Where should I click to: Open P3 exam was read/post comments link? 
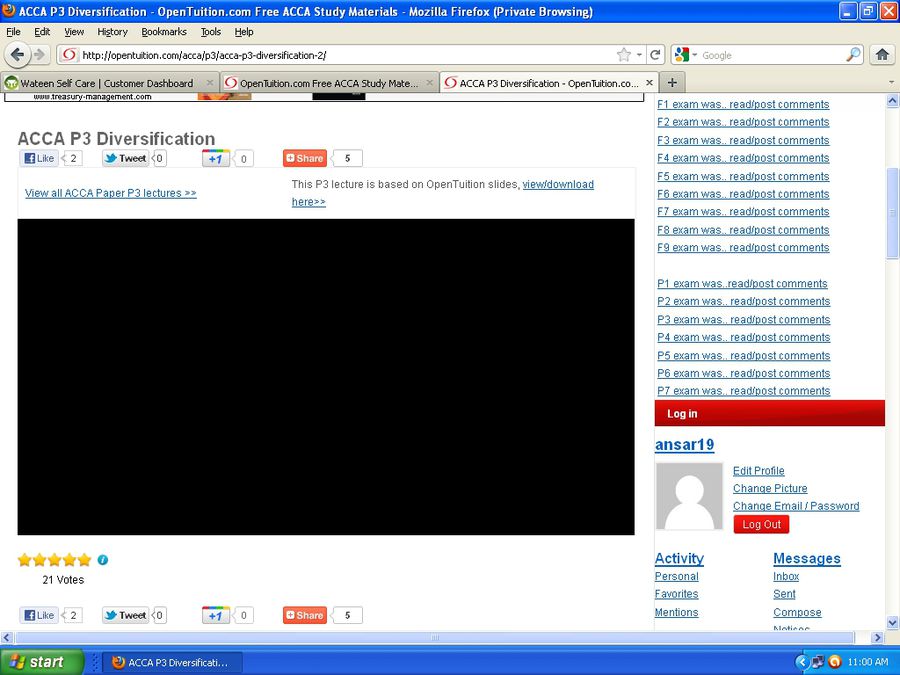(x=744, y=320)
